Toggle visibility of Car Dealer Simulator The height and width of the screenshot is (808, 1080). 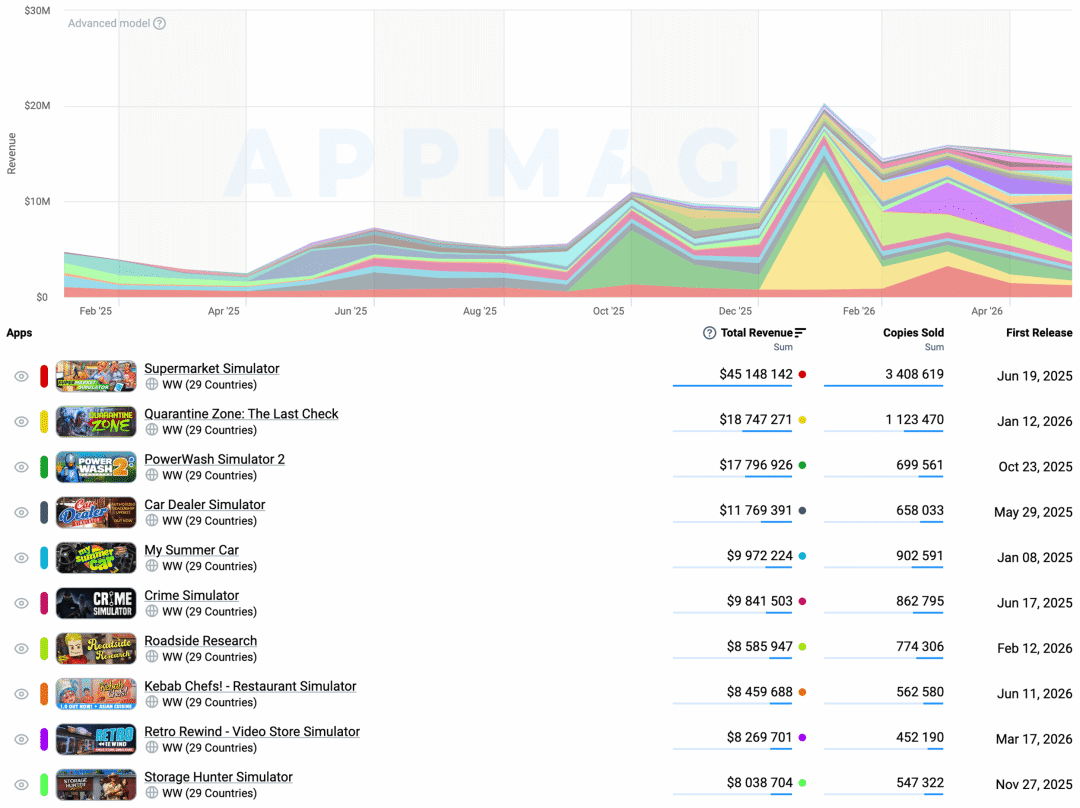tap(21, 512)
